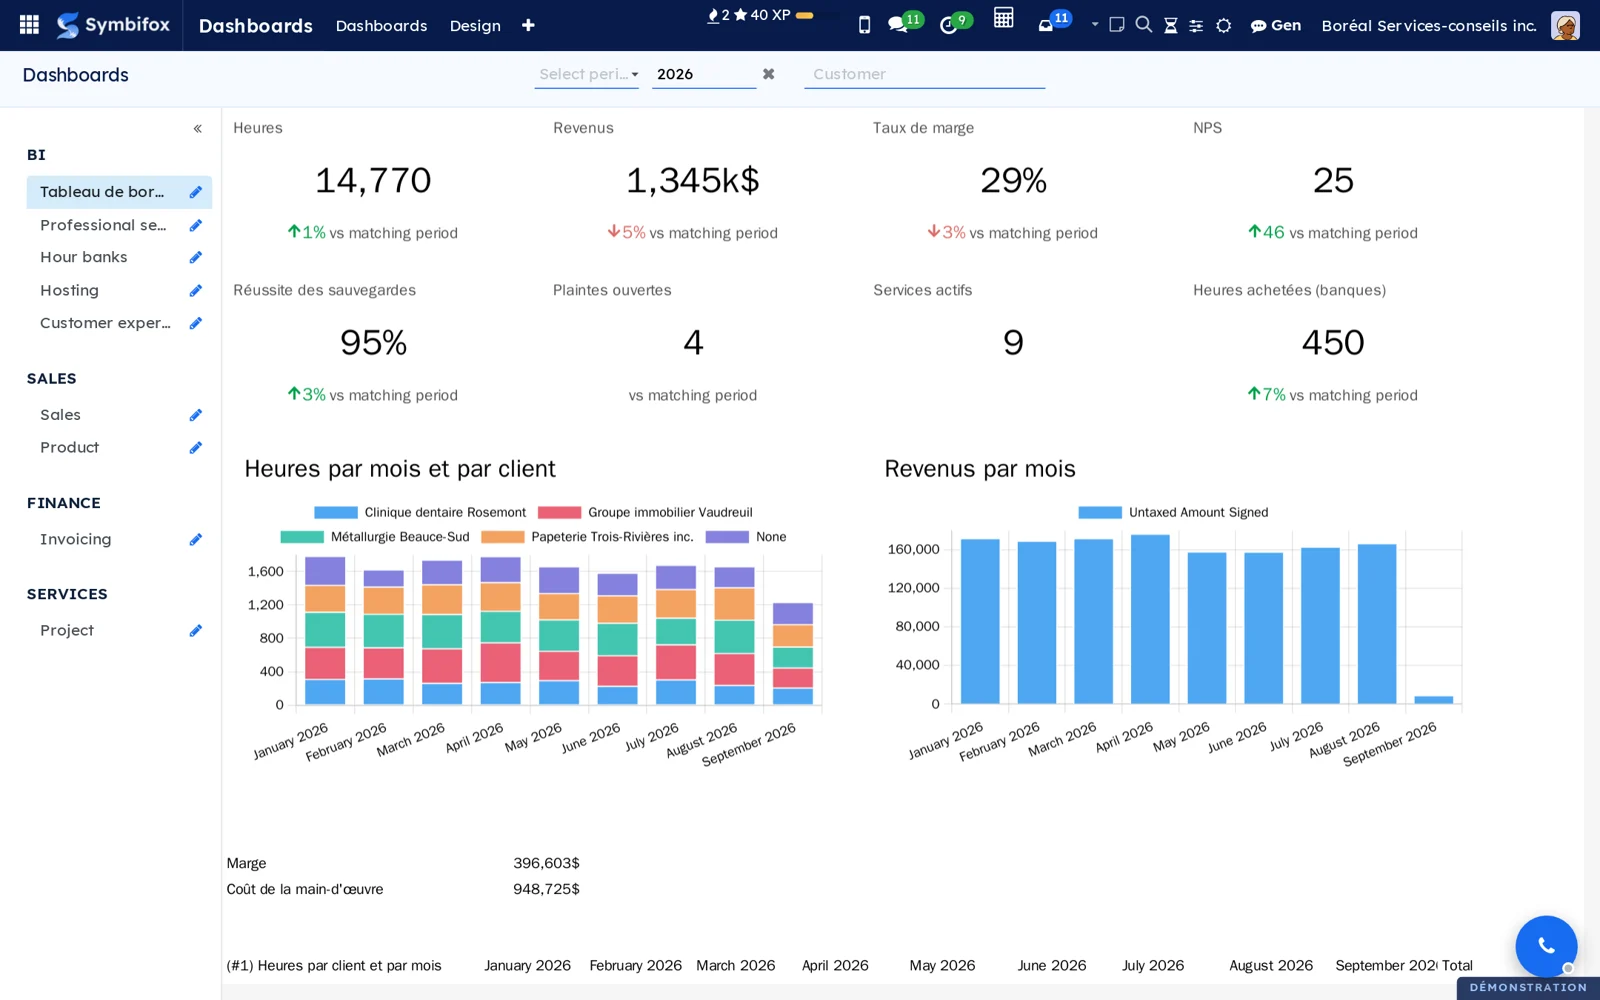
Task: Click the Symbifox logo
Action: pos(113,25)
